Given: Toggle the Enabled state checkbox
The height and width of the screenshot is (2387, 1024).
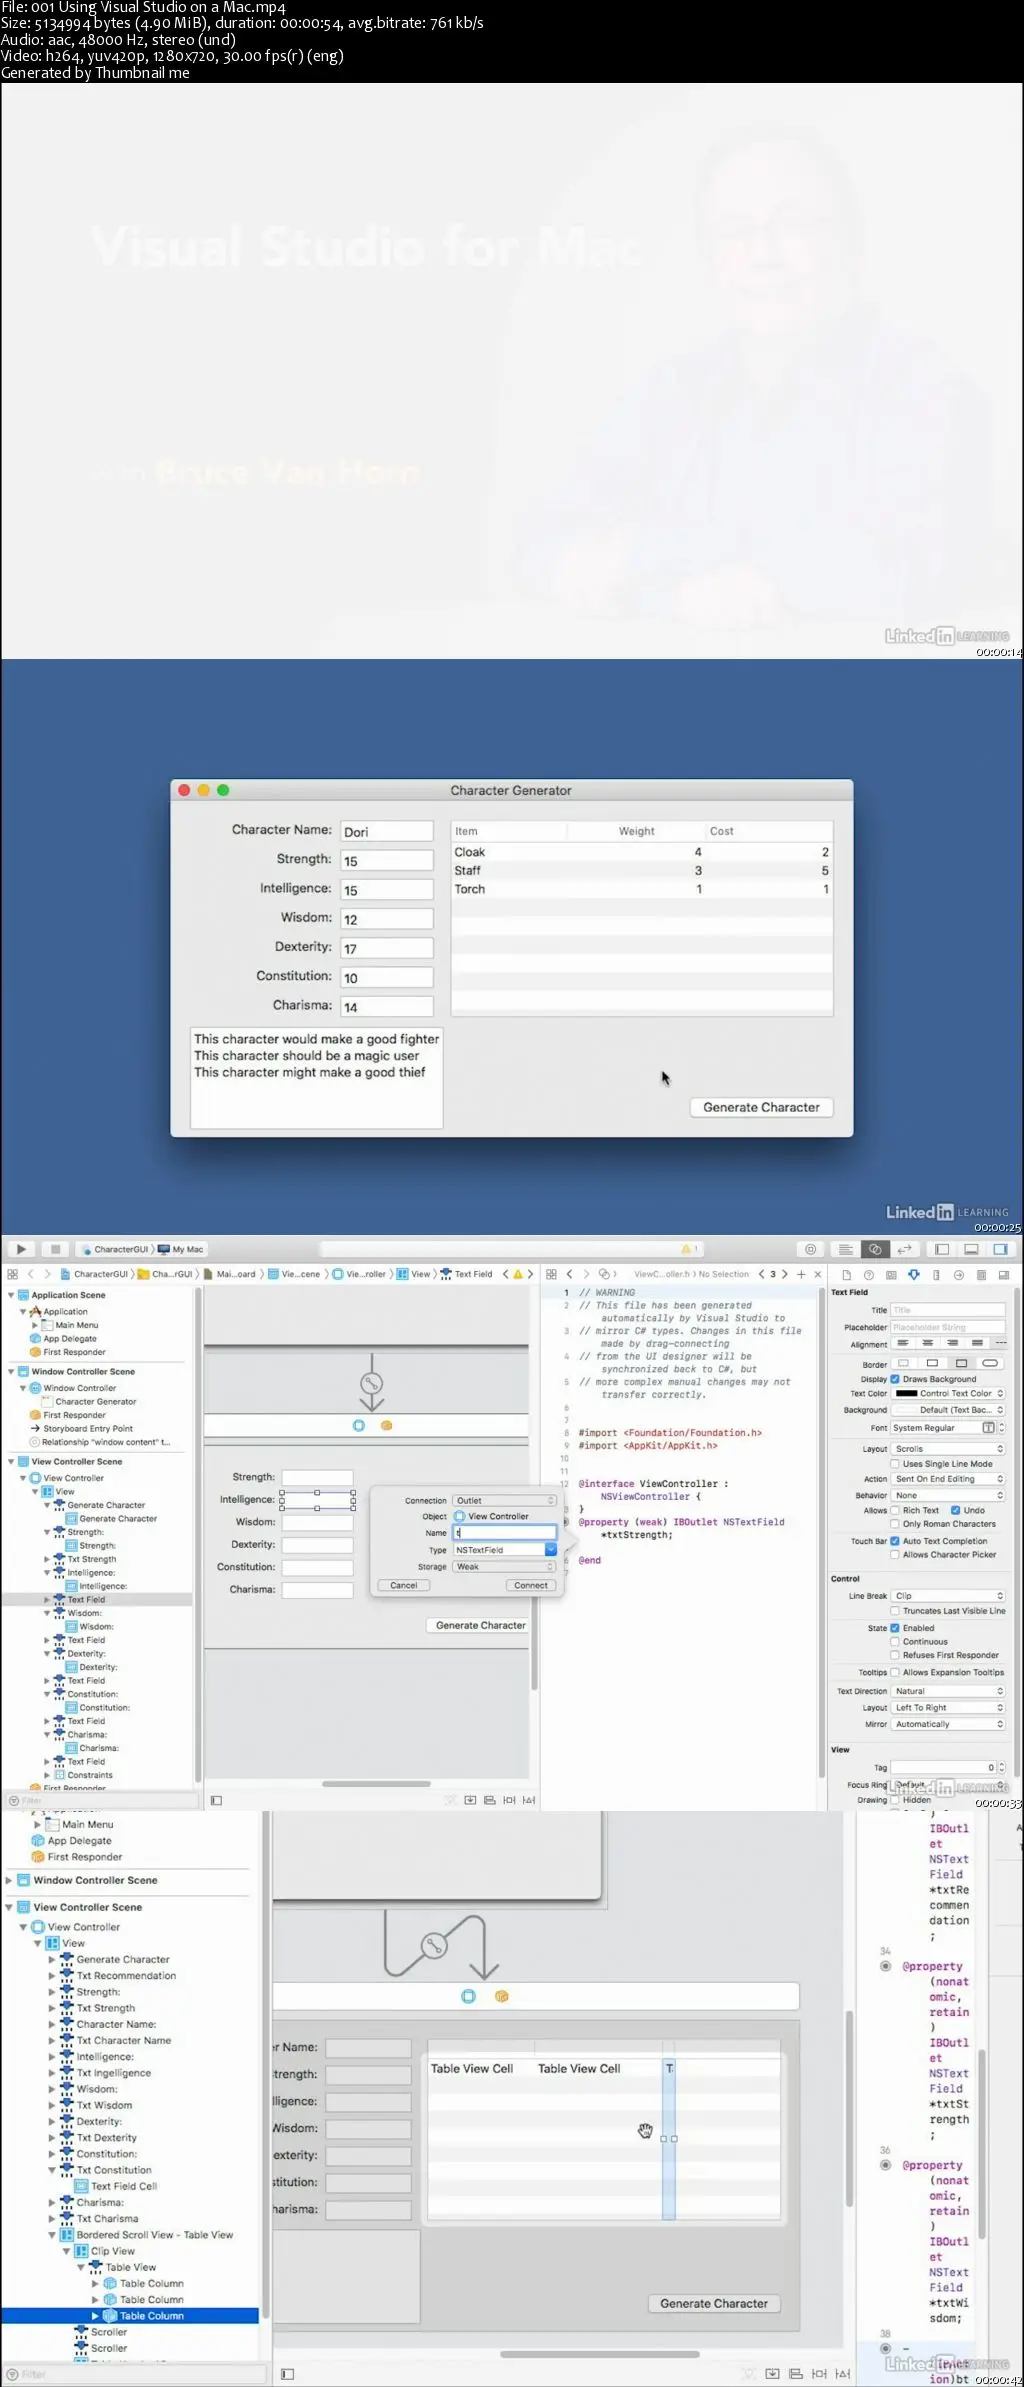Looking at the screenshot, I should (895, 1629).
